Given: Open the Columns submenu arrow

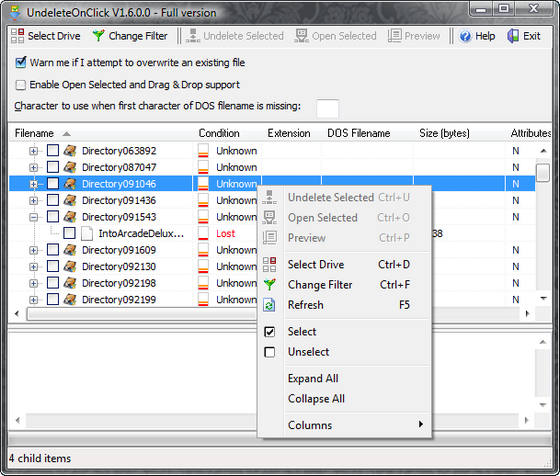Looking at the screenshot, I should point(421,424).
